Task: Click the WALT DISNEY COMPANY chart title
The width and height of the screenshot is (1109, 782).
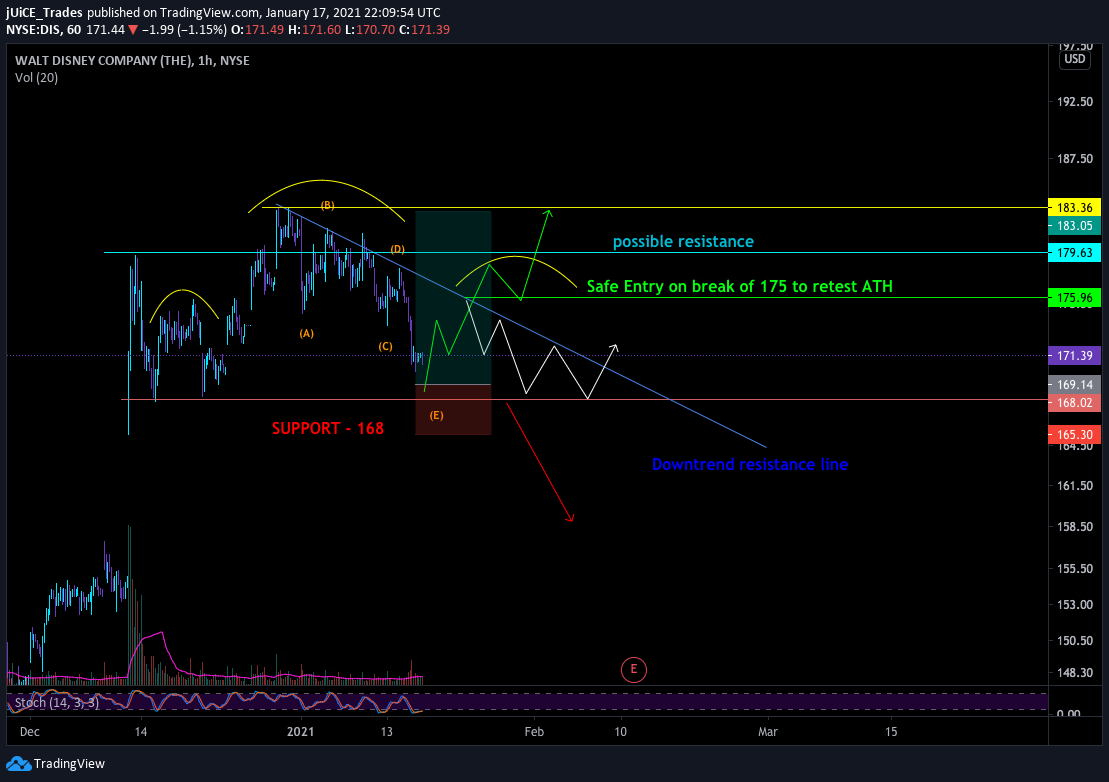Action: 132,61
